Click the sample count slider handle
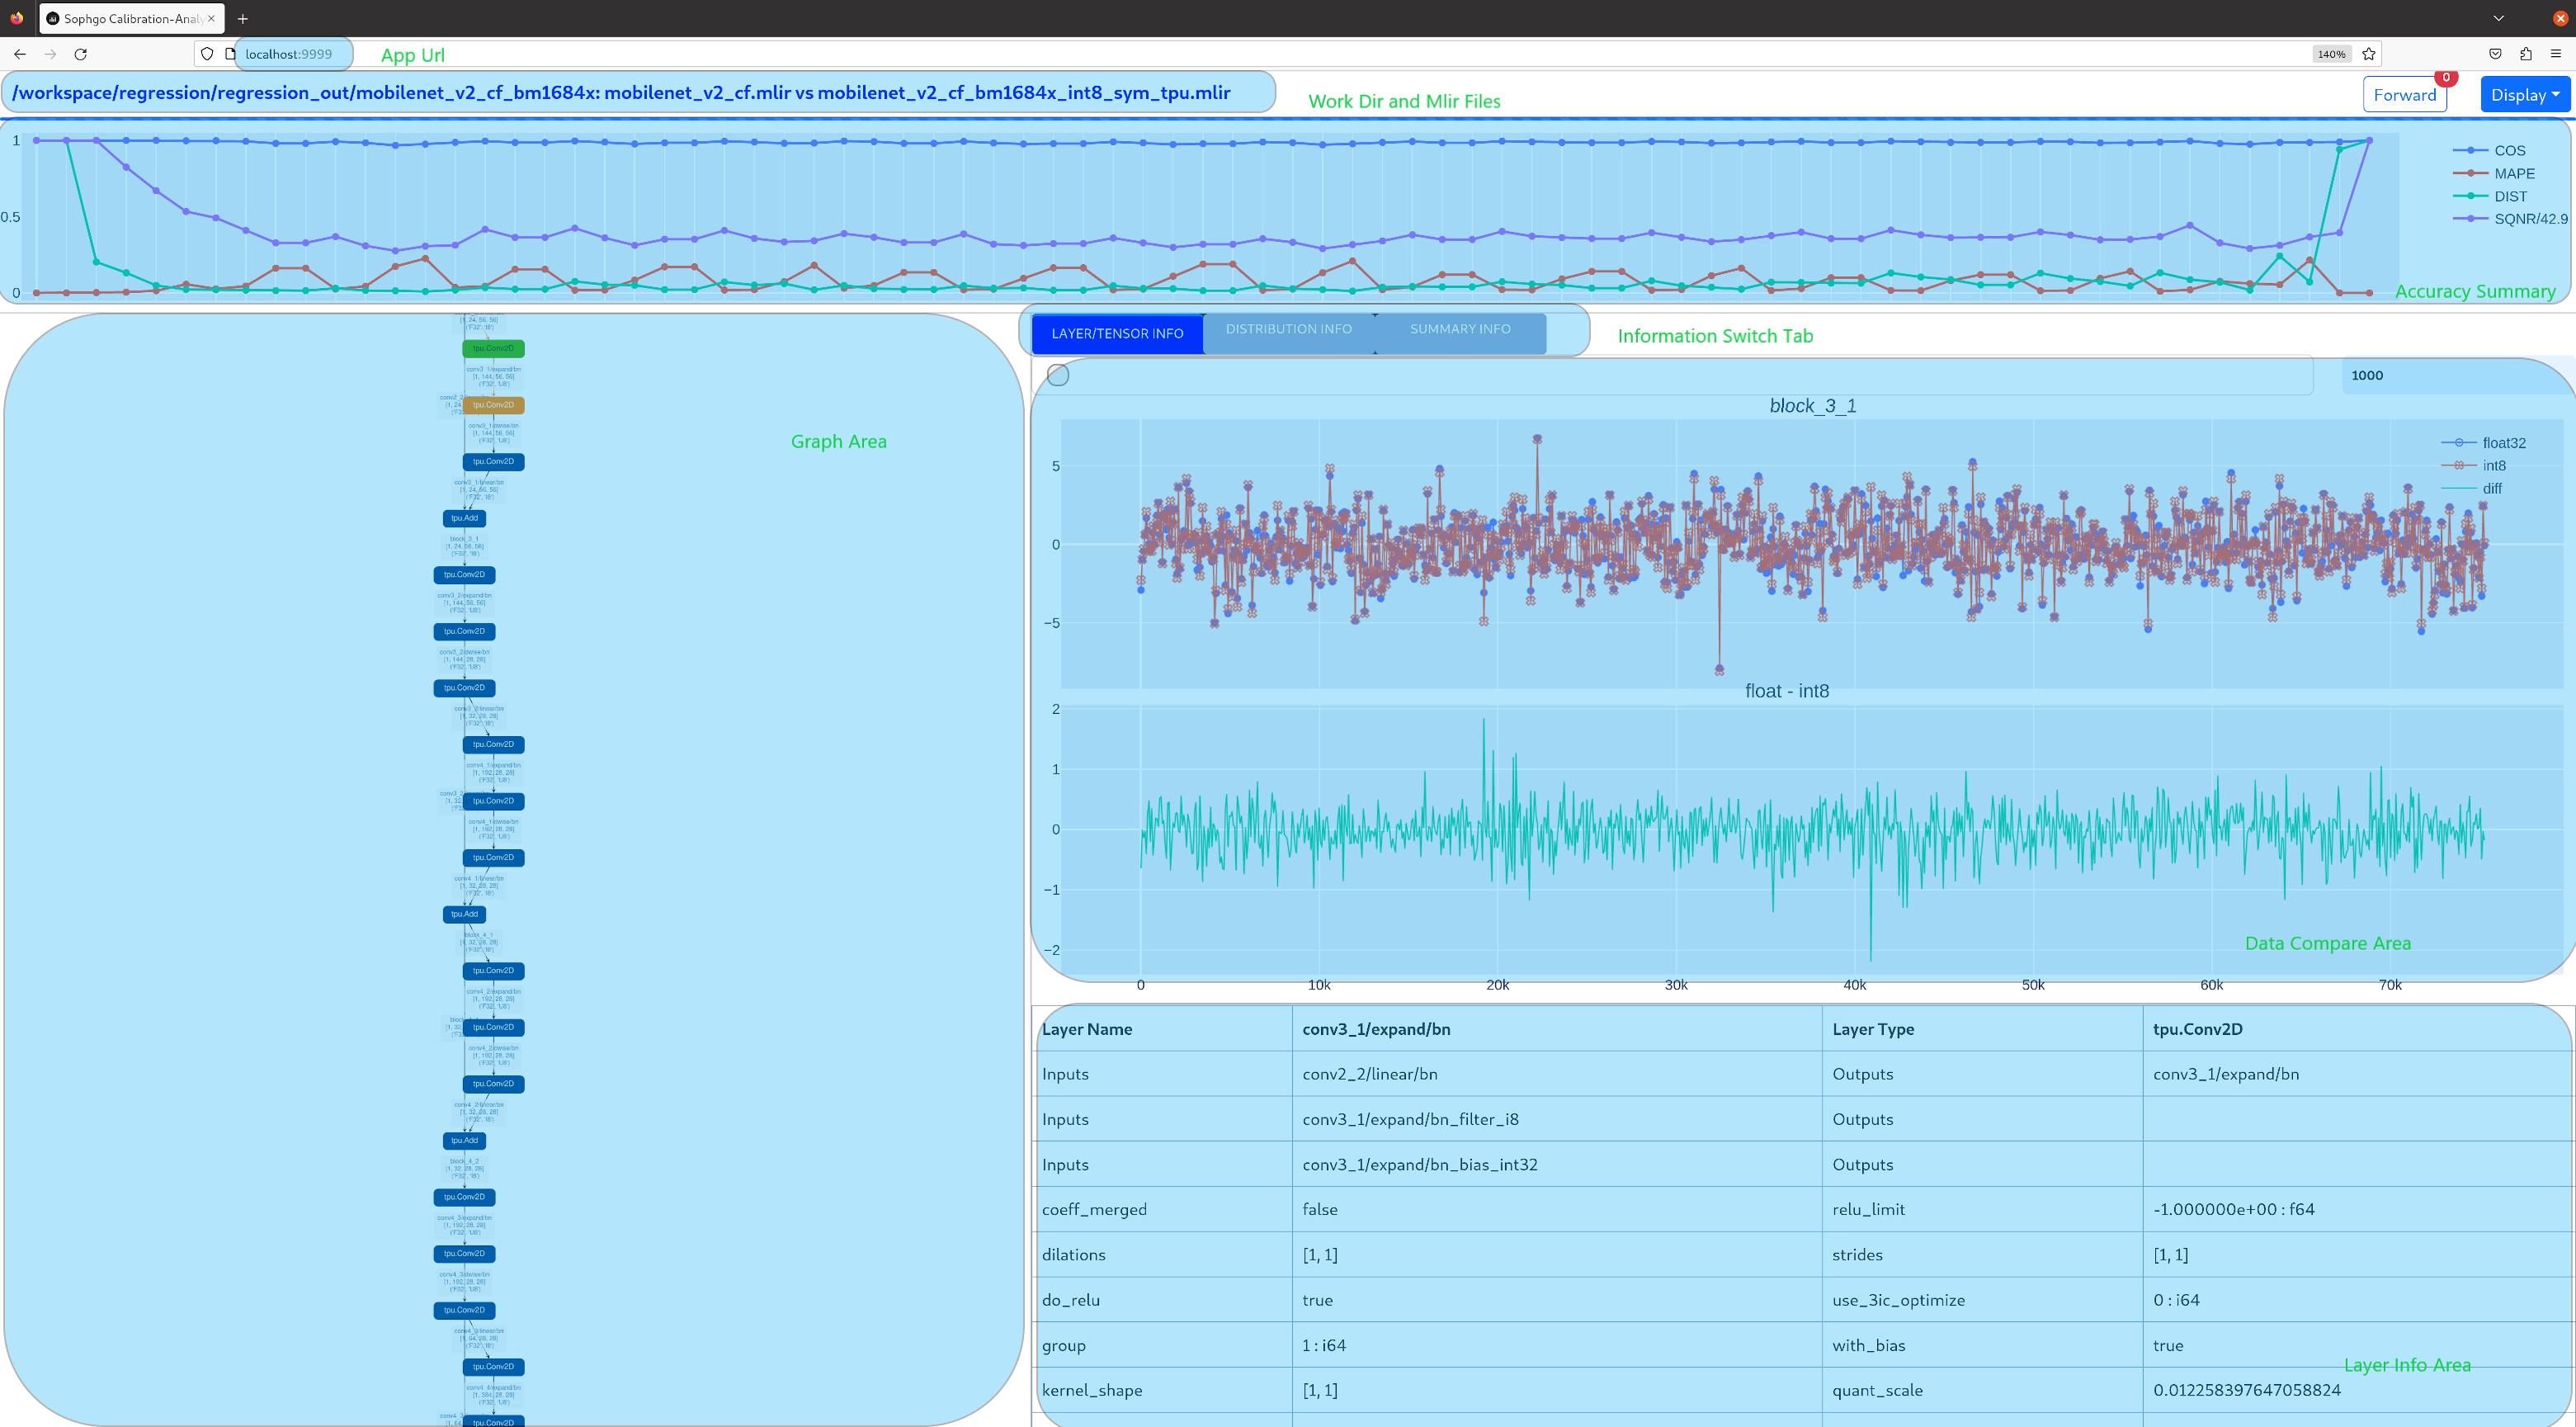 [1058, 375]
